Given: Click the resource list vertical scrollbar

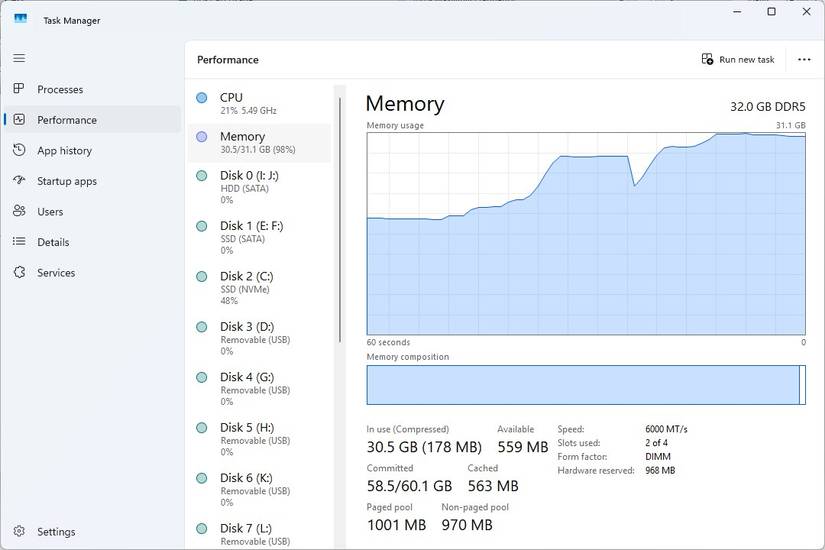Looking at the screenshot, I should 340,220.
